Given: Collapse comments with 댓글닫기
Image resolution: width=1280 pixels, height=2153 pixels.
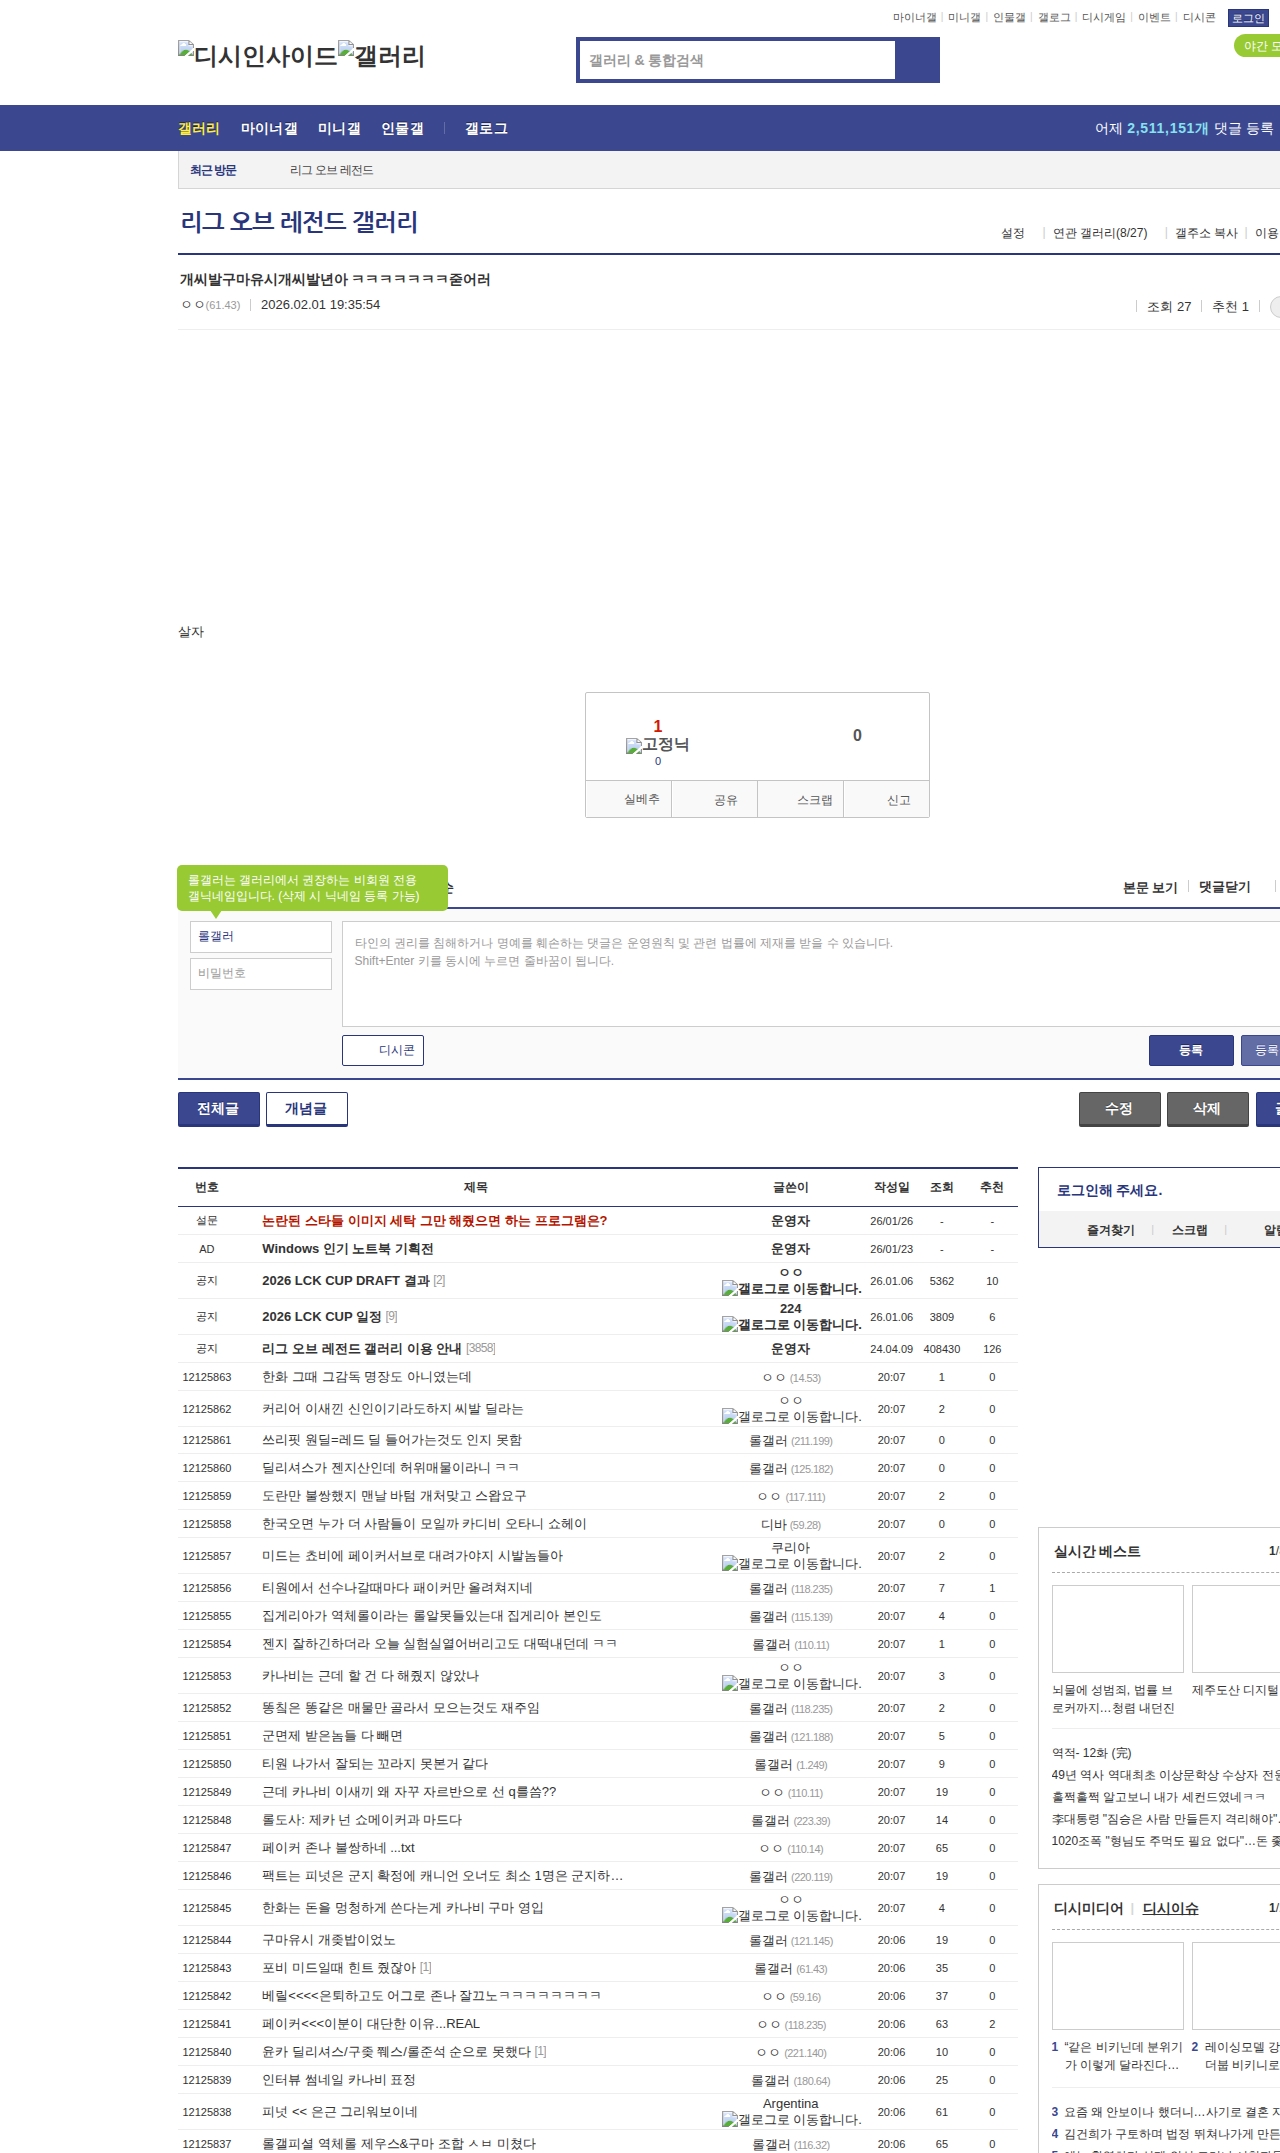Looking at the screenshot, I should pyautogui.click(x=1224, y=887).
